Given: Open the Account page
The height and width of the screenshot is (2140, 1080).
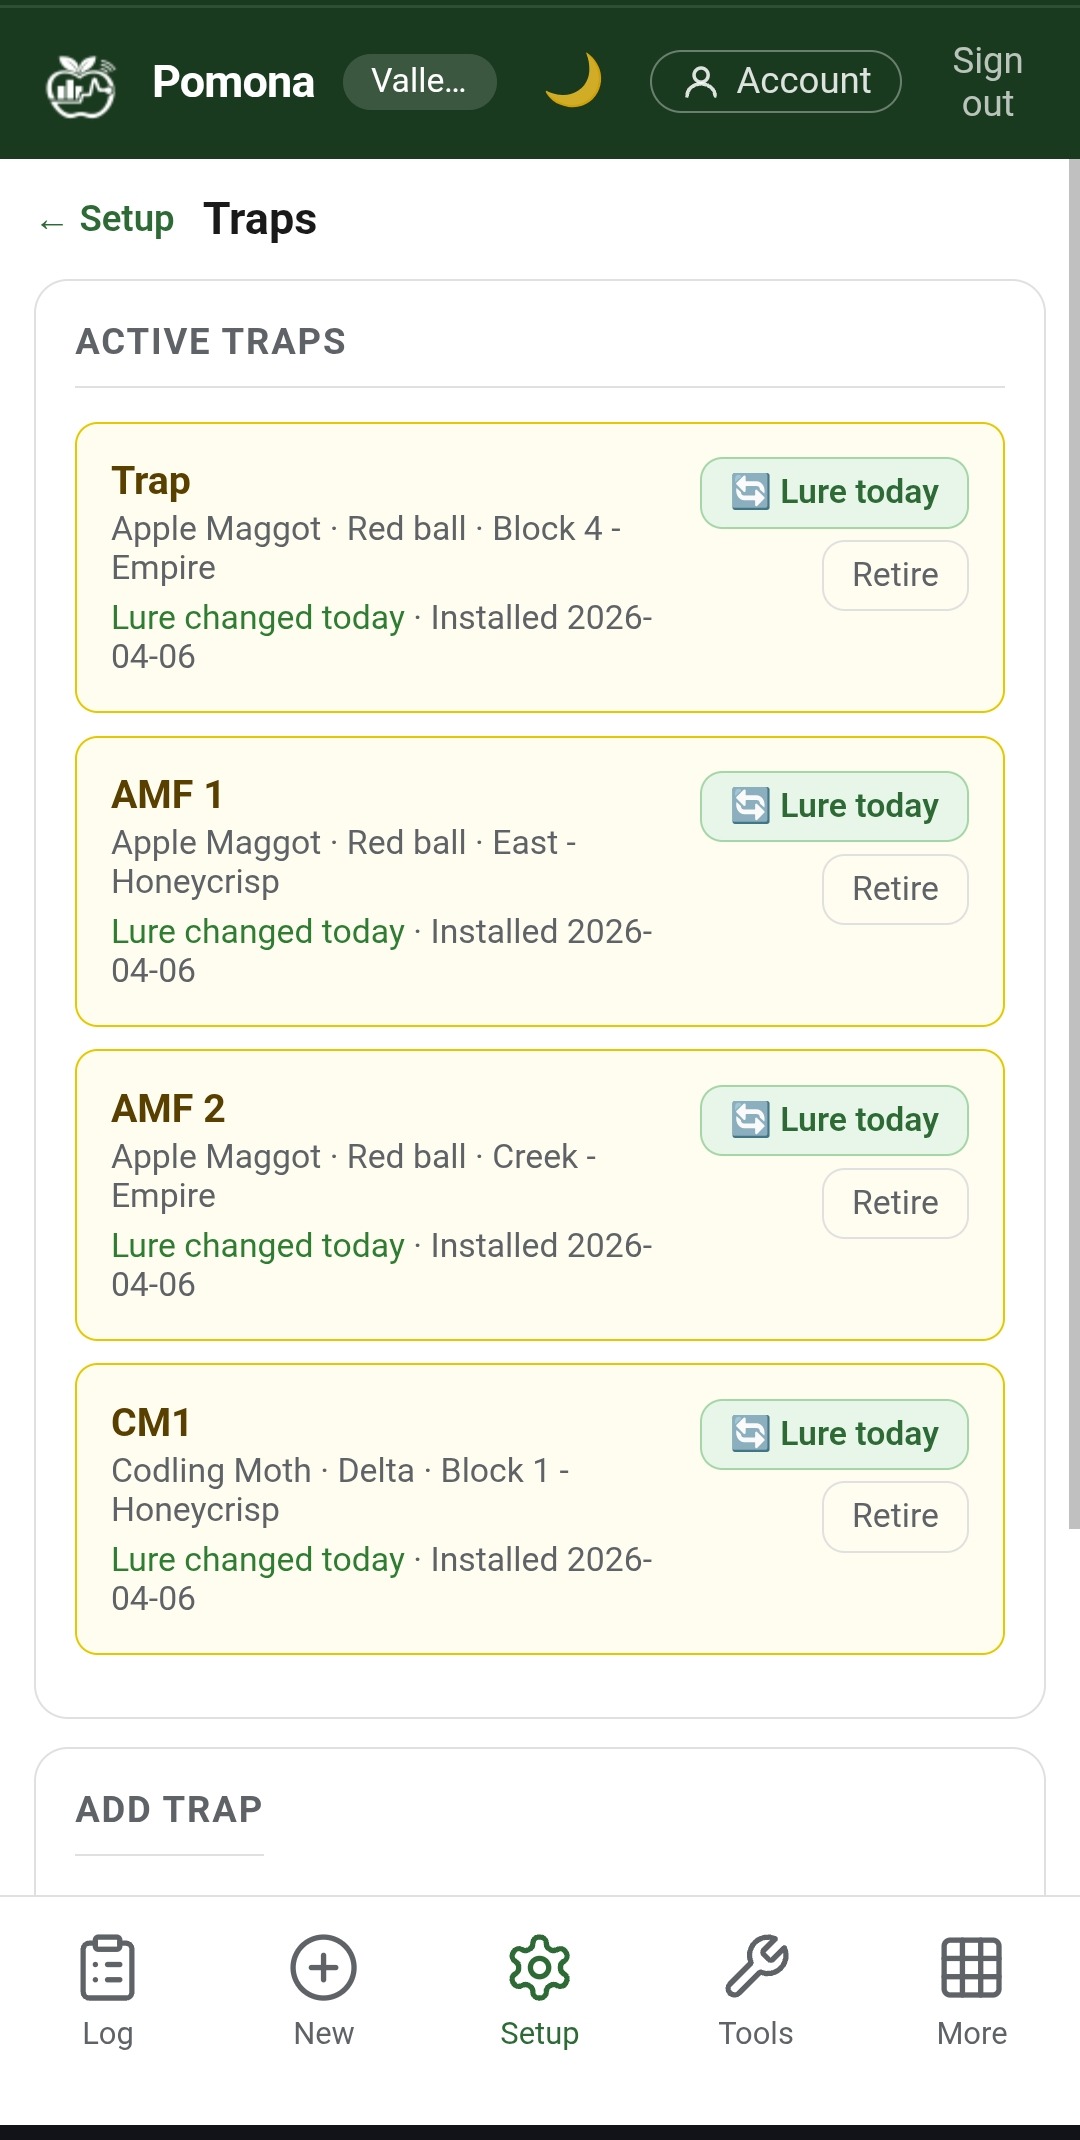Looking at the screenshot, I should [x=775, y=81].
